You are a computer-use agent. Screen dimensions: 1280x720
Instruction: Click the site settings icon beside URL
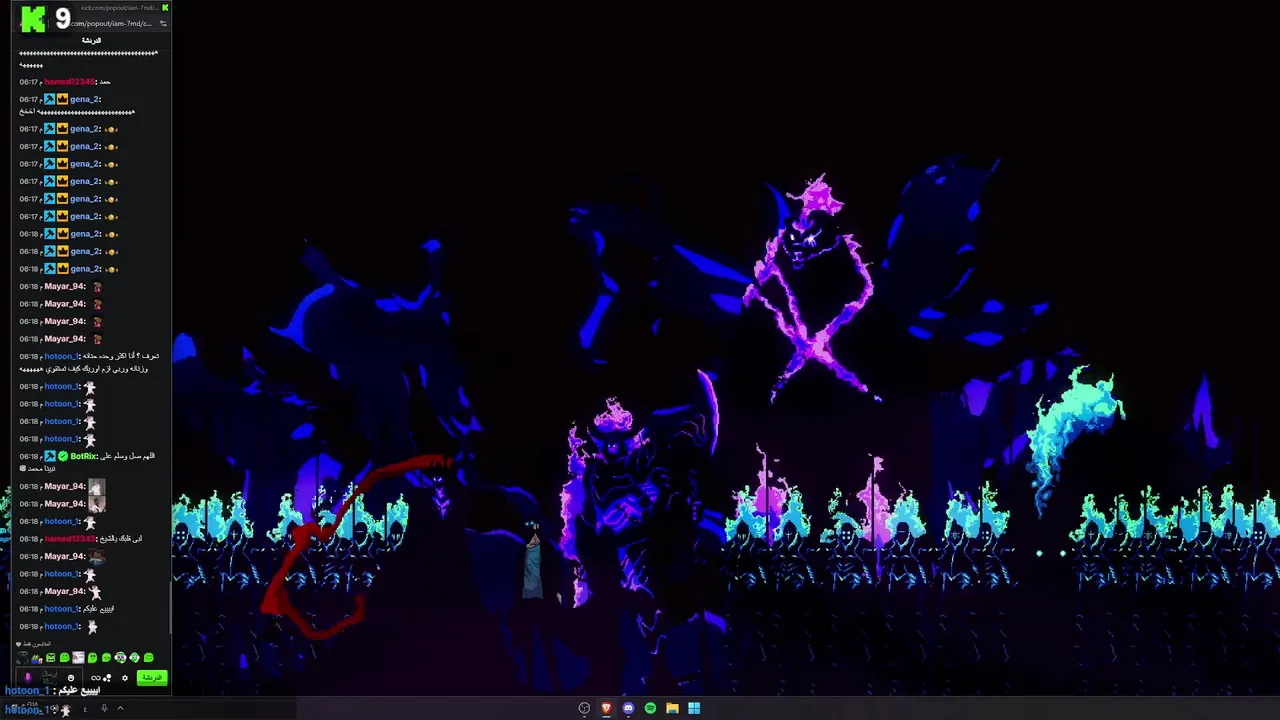(163, 23)
